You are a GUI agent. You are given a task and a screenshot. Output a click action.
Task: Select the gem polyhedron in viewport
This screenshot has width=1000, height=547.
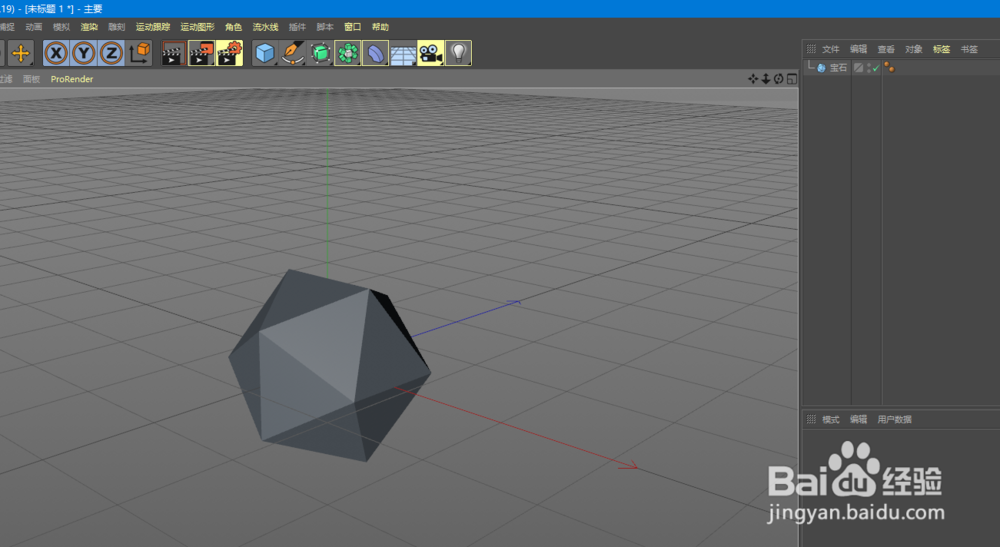click(328, 365)
